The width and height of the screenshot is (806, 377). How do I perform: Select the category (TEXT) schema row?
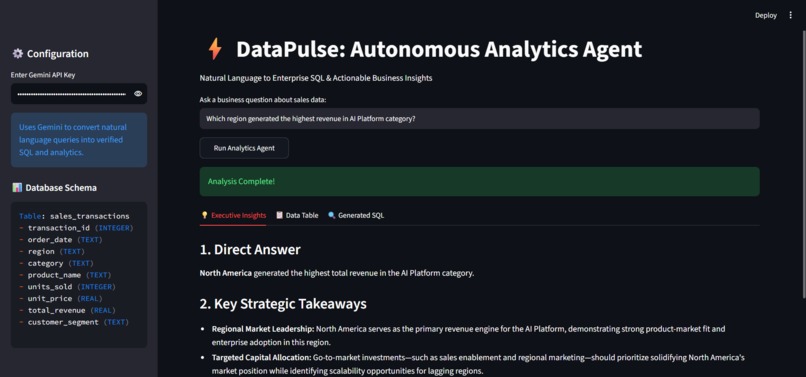click(x=57, y=263)
